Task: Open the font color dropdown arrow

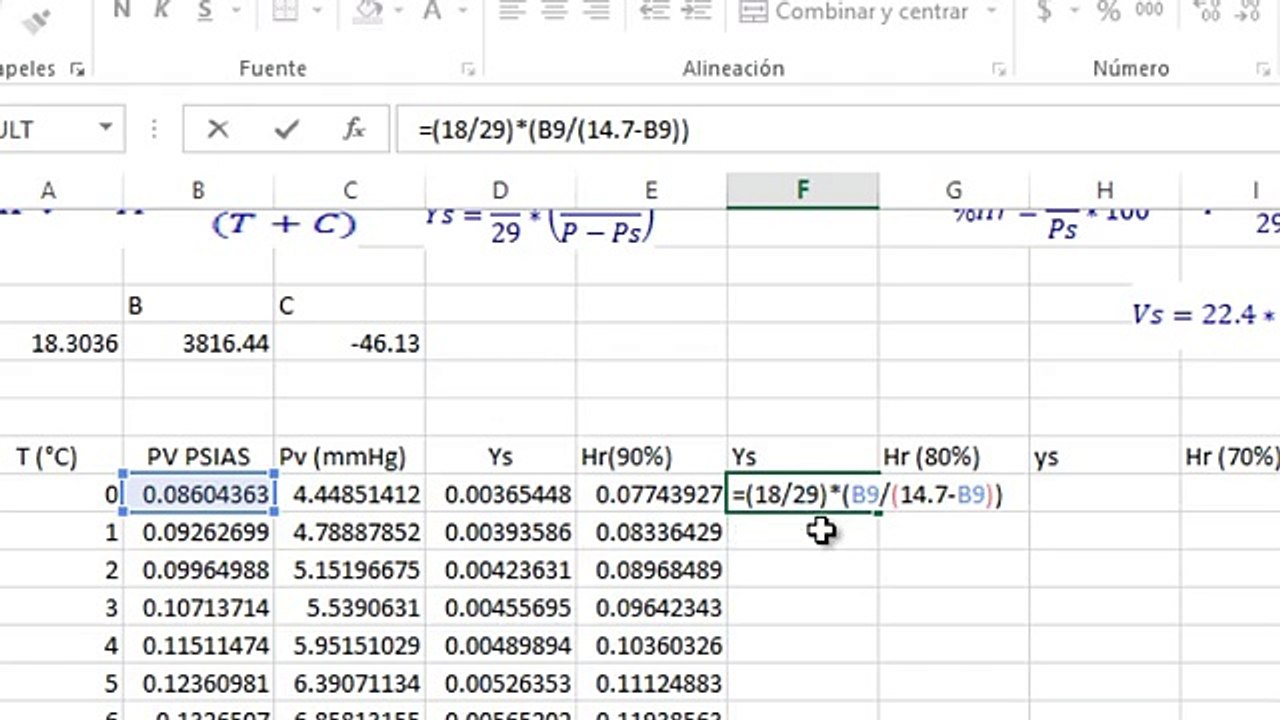Action: [x=462, y=12]
